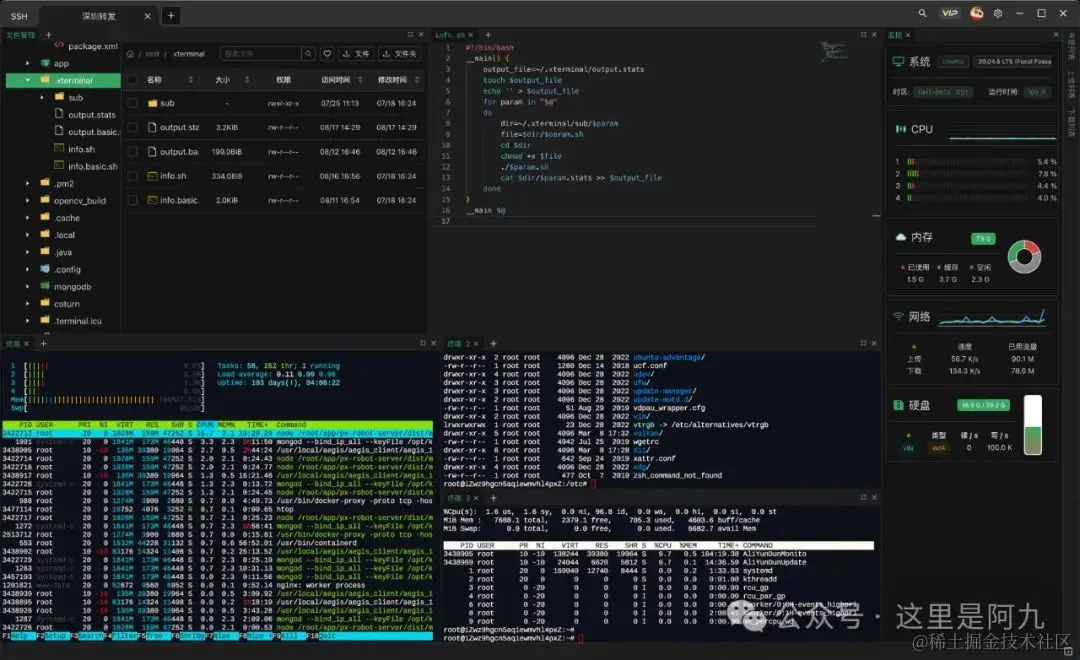
Task: Check the info.sh row checkbox
Action: [133, 176]
